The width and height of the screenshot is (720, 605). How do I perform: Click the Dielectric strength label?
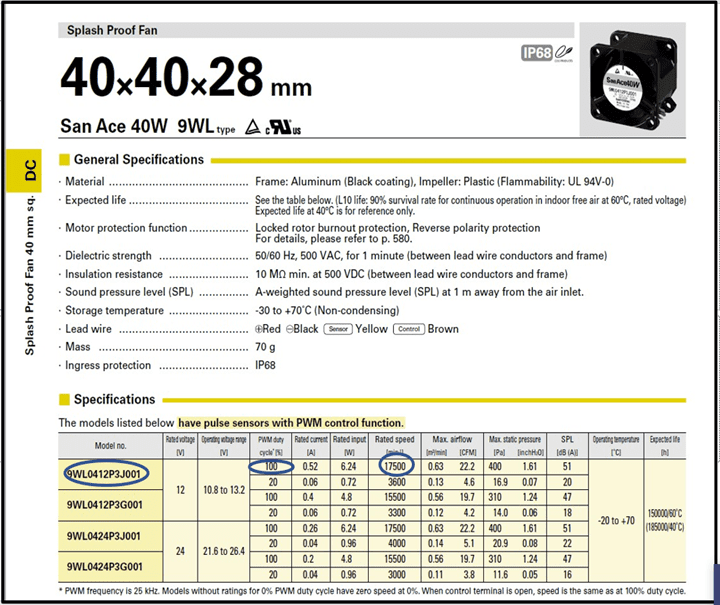pos(108,256)
